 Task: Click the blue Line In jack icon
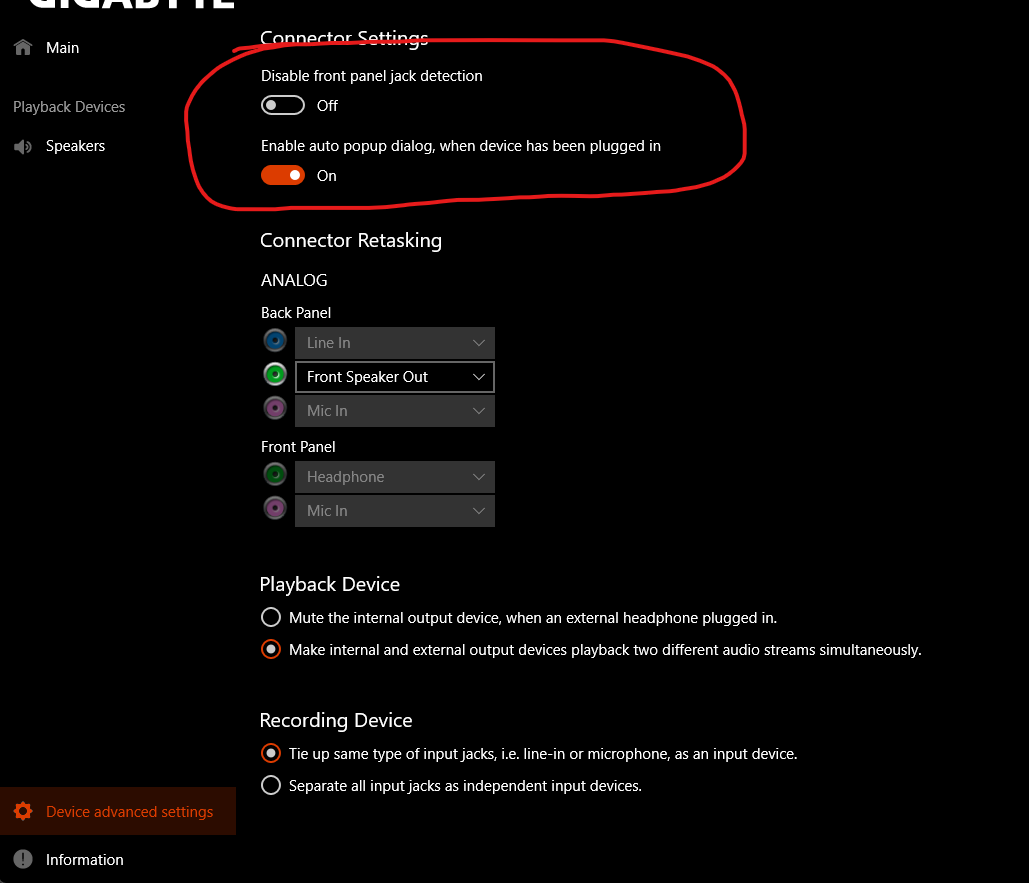(x=275, y=340)
